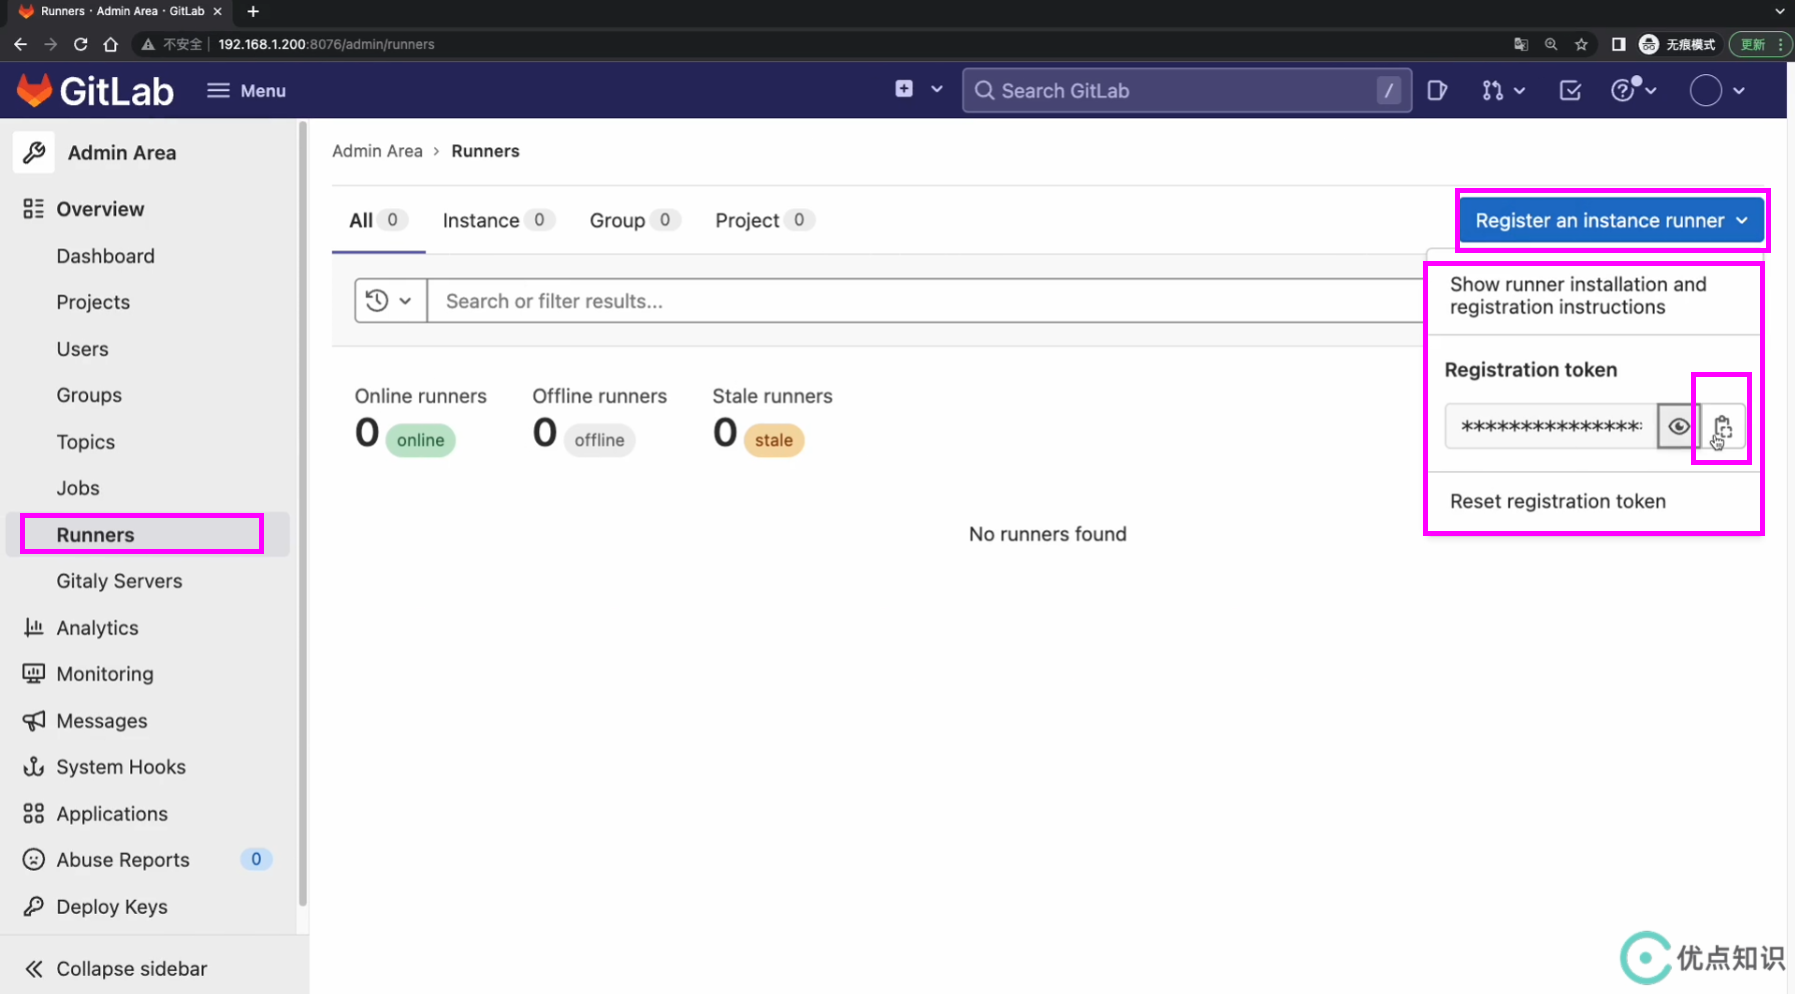This screenshot has height=994, width=1795.
Task: Open the recent searches history dropdown
Action: point(390,301)
